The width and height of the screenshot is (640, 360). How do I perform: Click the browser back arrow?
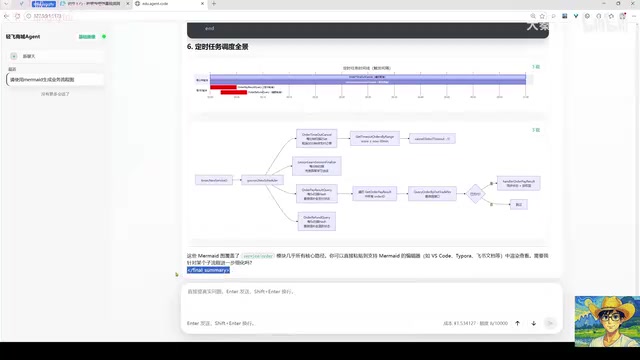pyautogui.click(x=6, y=16)
